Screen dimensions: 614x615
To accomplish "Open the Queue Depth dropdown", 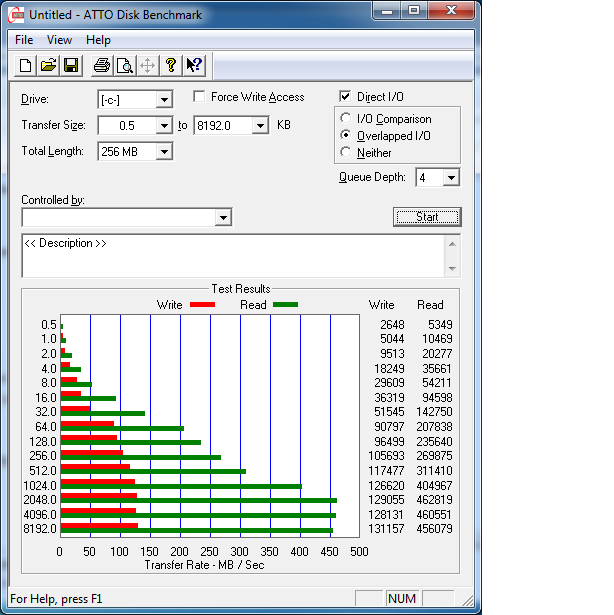I will click(451, 178).
